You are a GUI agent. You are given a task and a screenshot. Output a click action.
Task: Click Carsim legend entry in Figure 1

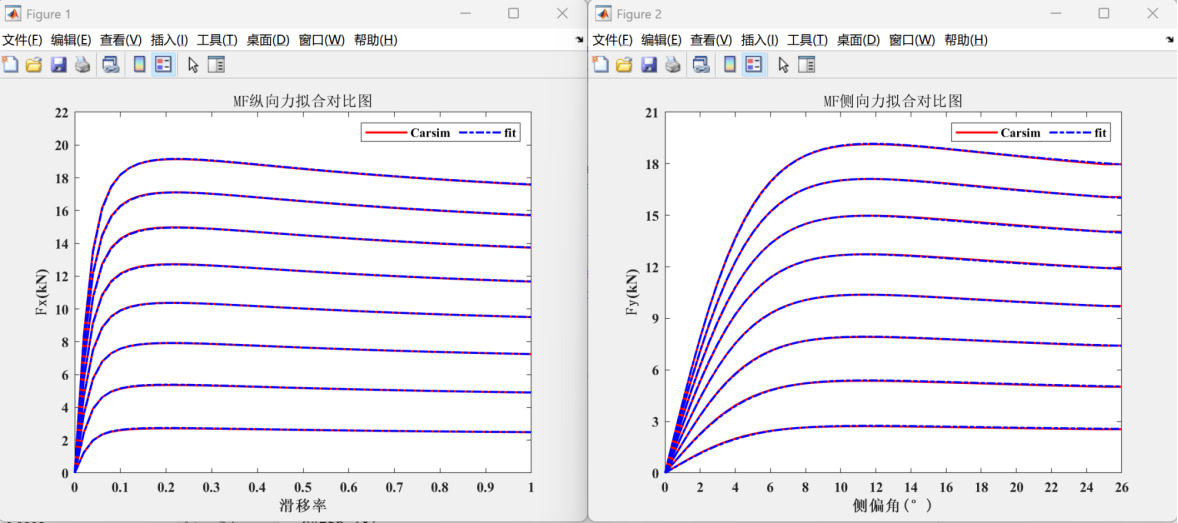(x=408, y=132)
